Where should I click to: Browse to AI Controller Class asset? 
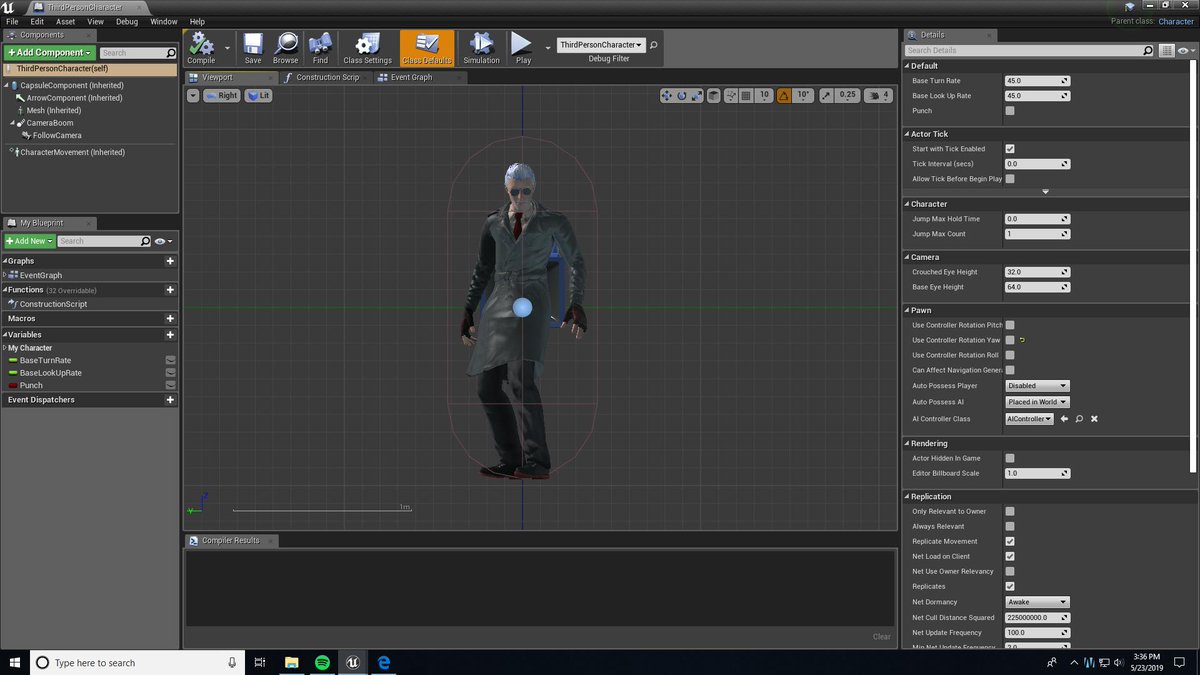click(1079, 419)
